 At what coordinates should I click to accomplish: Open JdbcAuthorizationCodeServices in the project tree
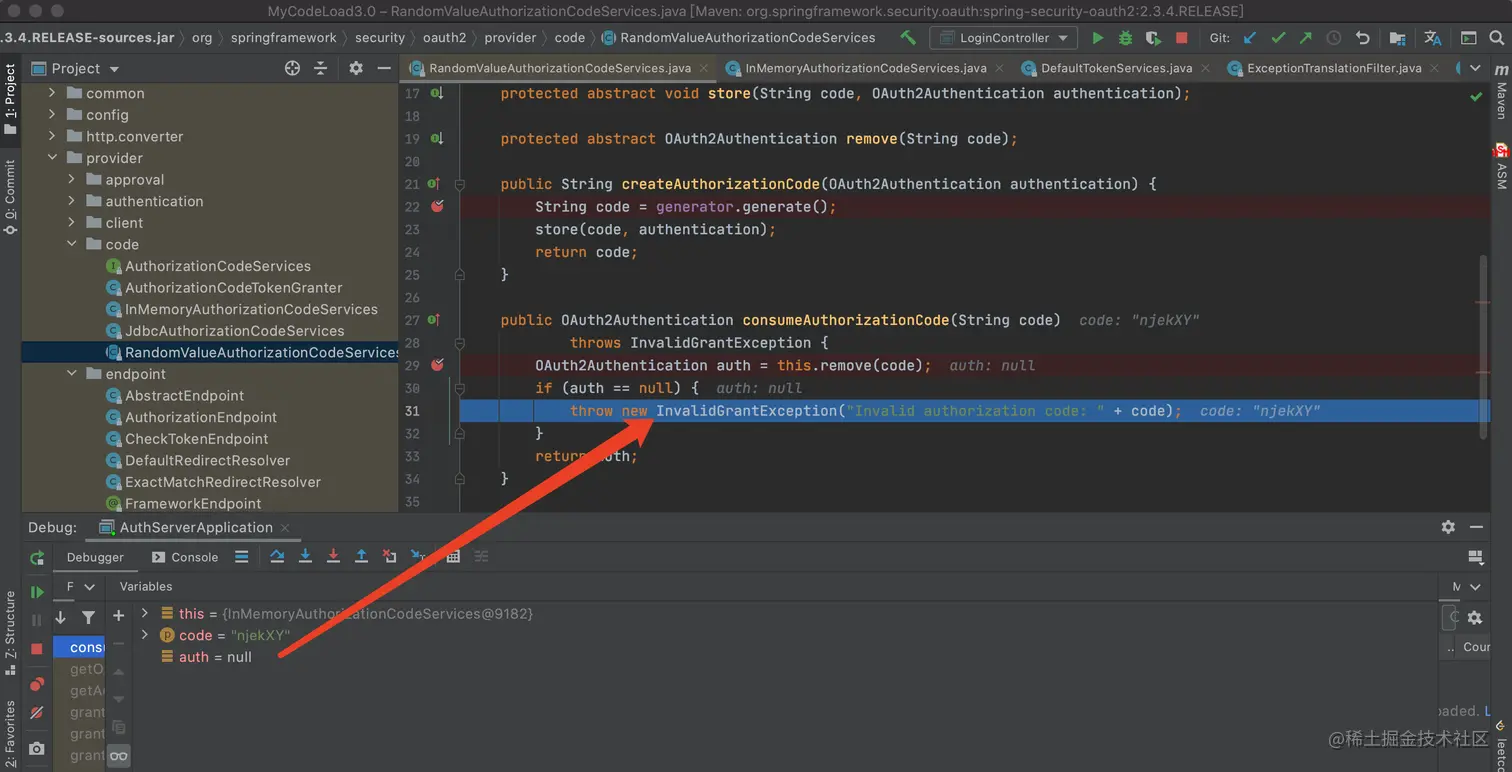(234, 331)
